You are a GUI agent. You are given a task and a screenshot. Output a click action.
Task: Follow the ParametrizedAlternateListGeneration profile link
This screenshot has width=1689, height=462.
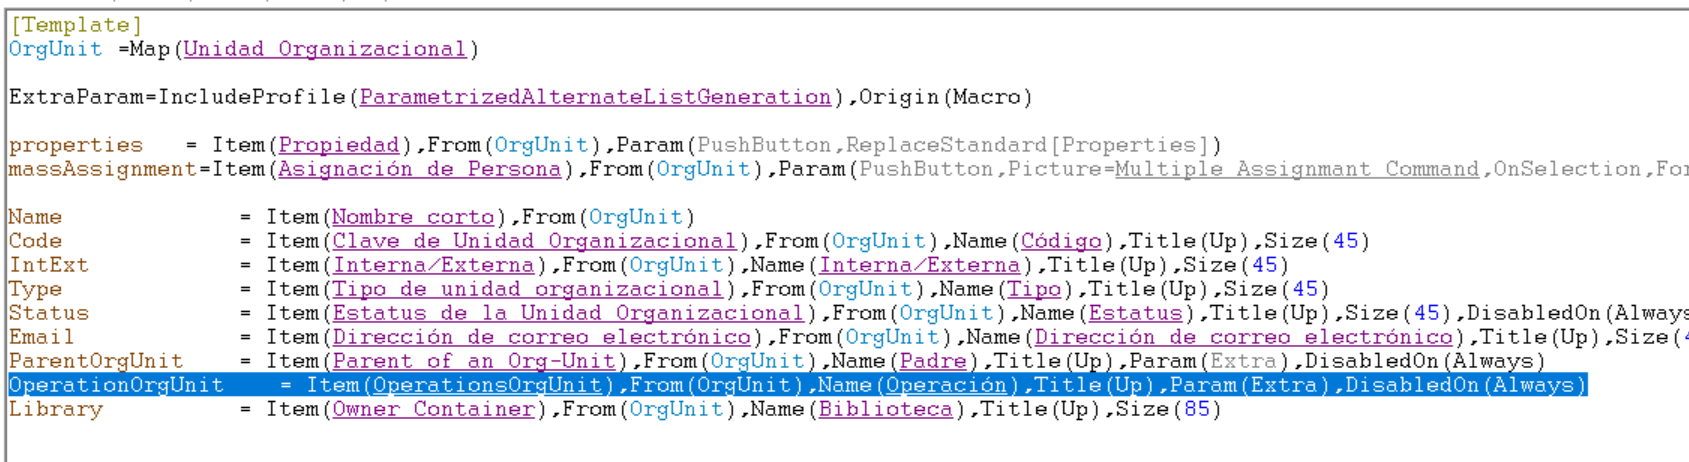tap(595, 97)
